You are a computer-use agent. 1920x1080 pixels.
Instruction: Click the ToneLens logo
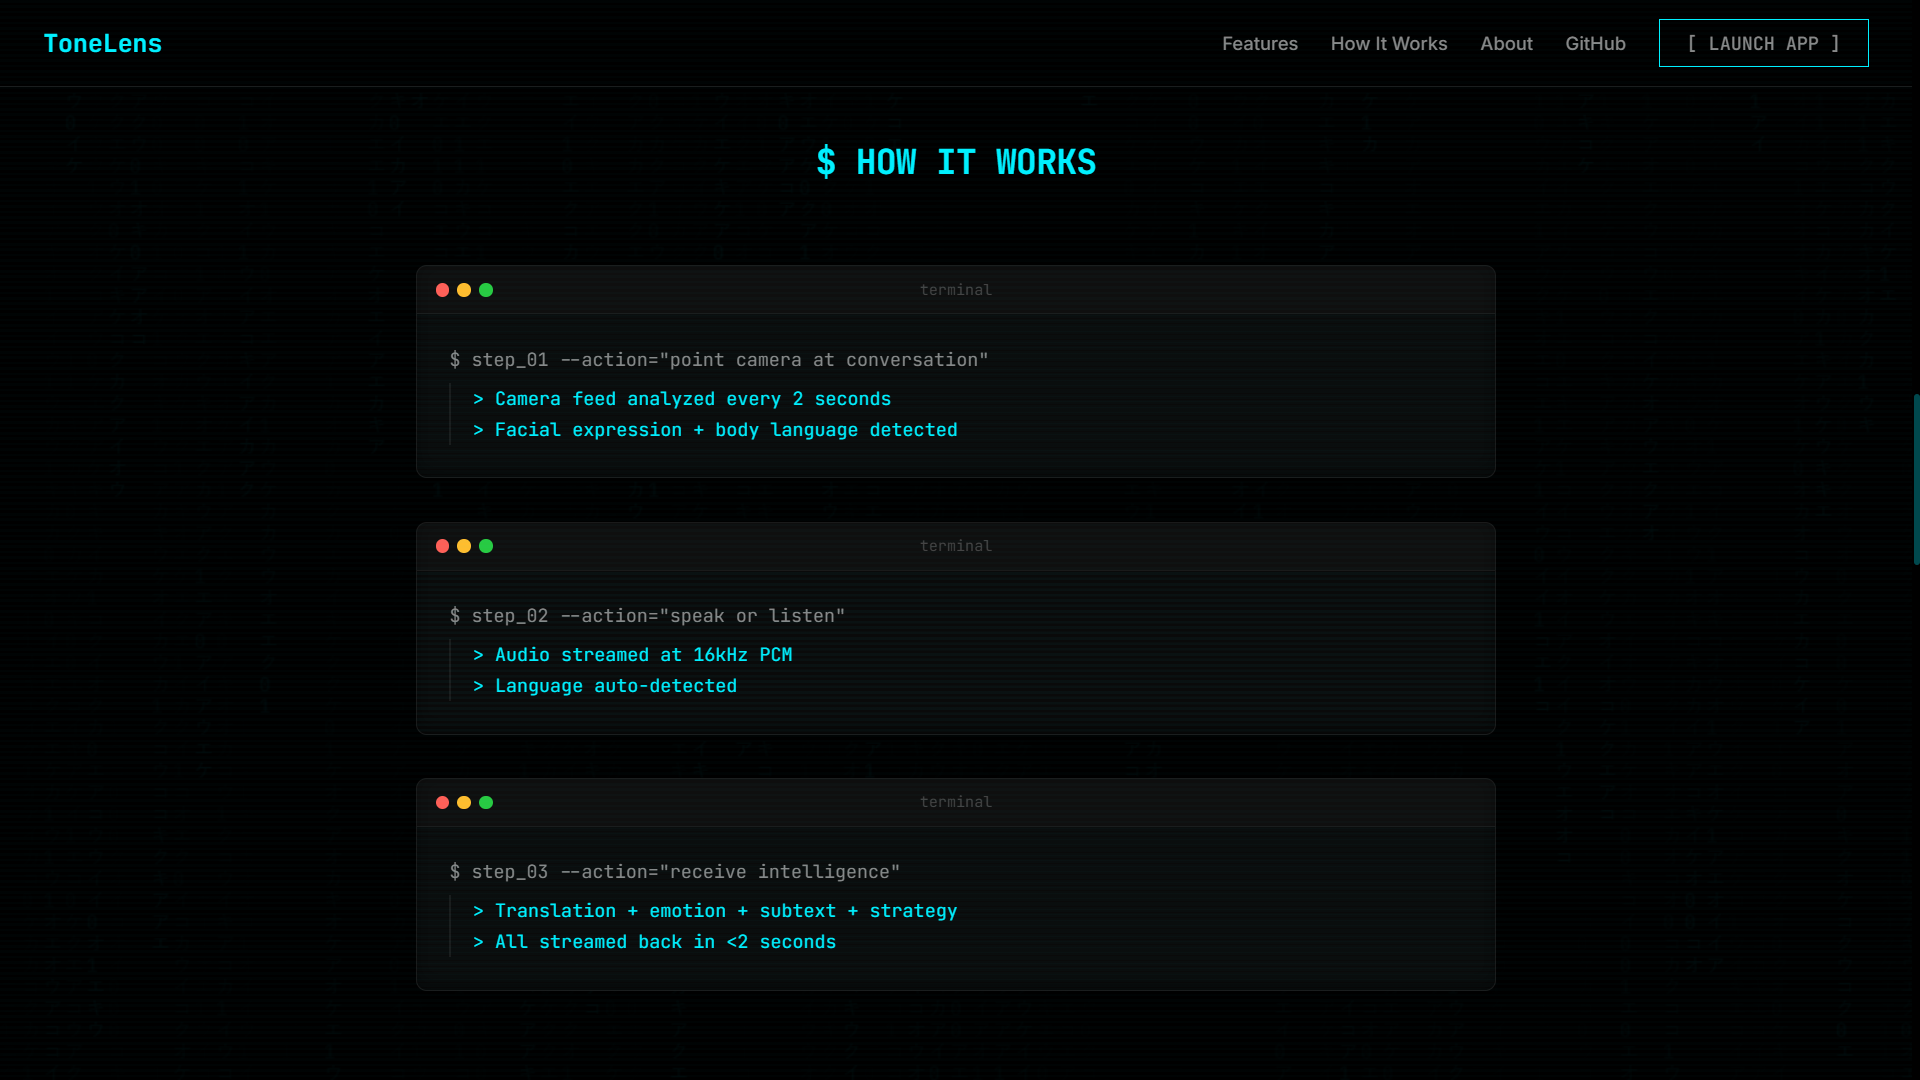pyautogui.click(x=102, y=44)
